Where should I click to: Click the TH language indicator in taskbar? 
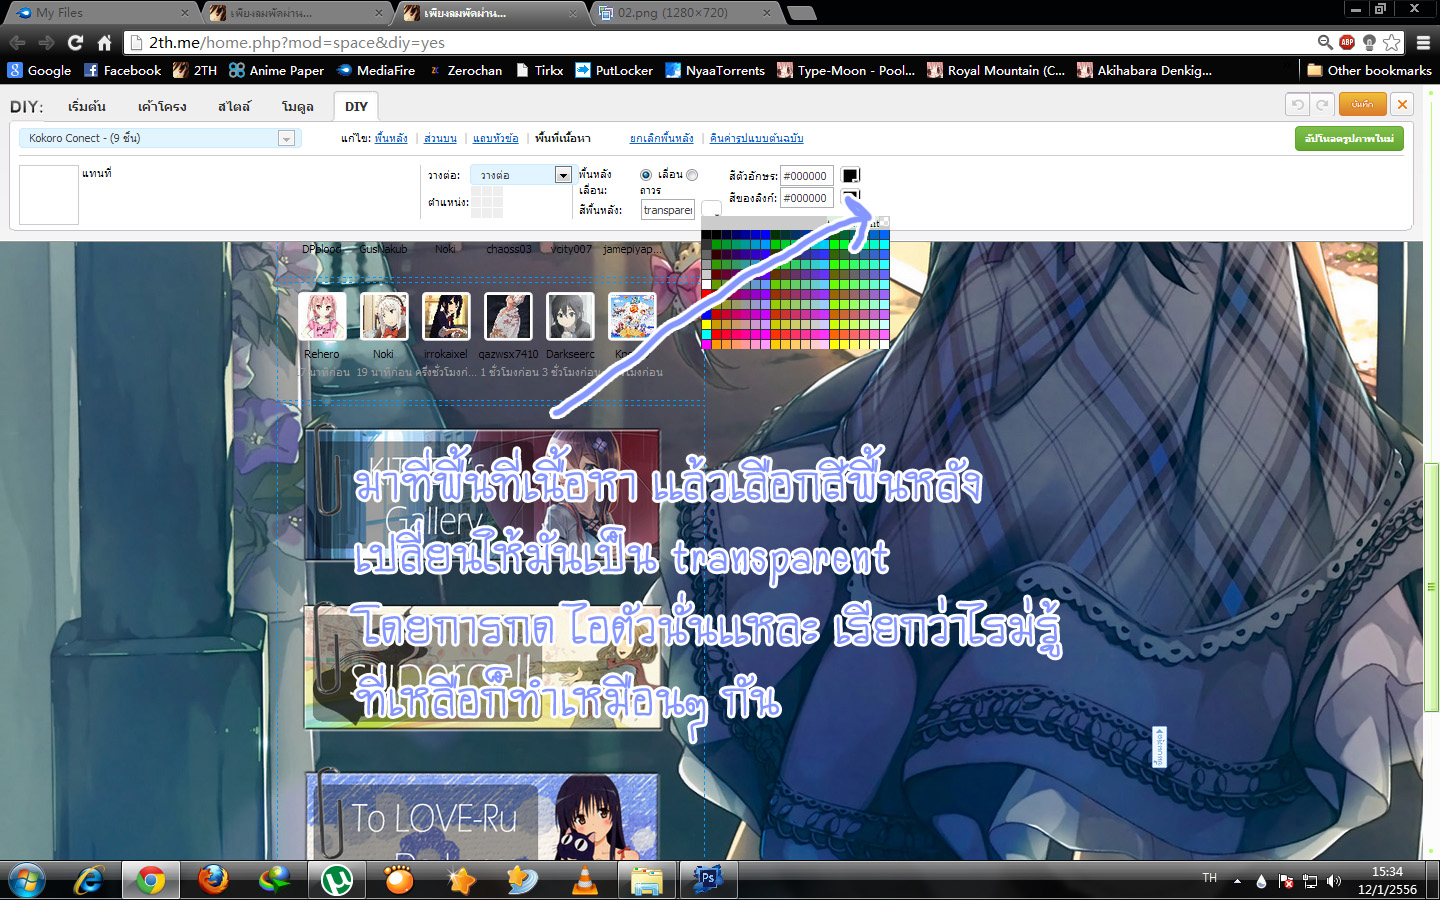click(1209, 878)
